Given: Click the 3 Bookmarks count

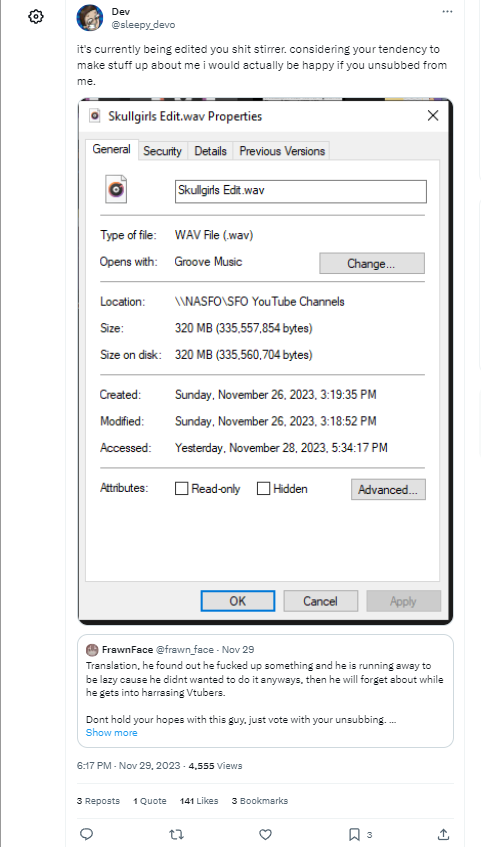Looking at the screenshot, I should point(259,801).
